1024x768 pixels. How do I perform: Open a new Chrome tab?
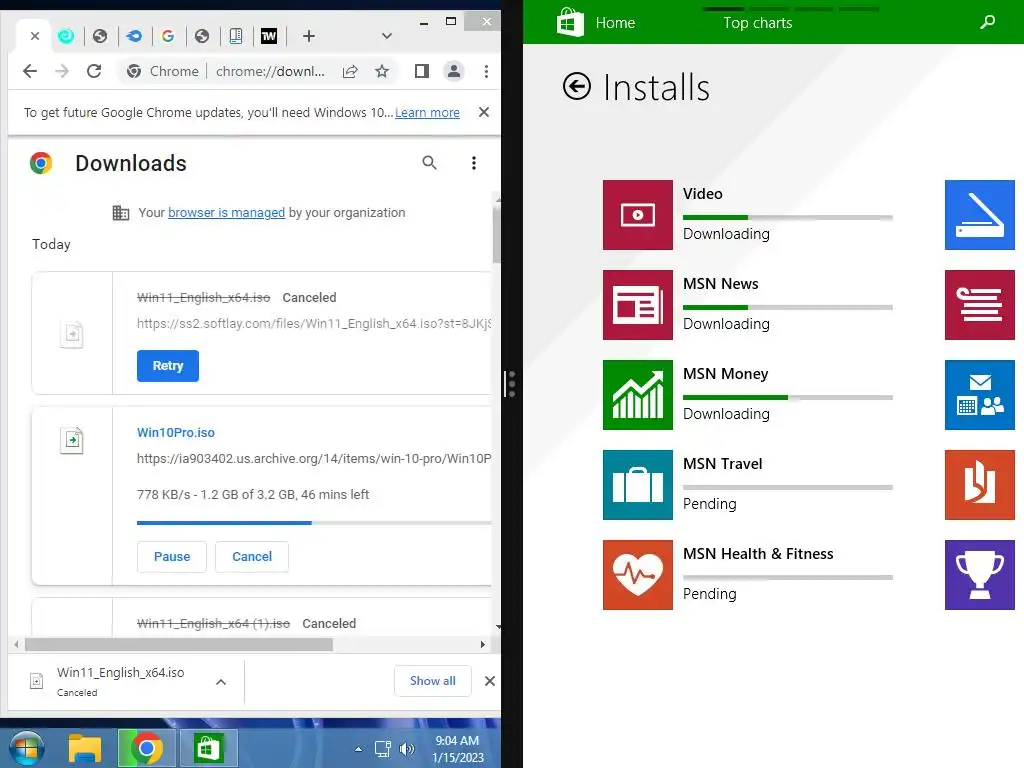pos(309,36)
